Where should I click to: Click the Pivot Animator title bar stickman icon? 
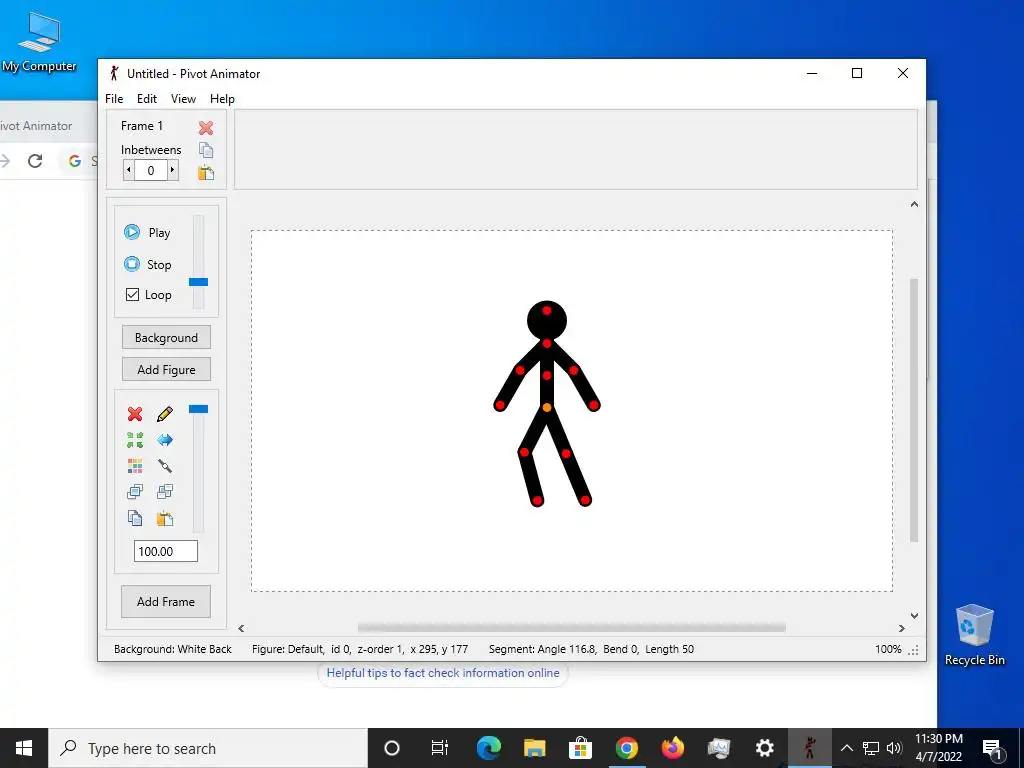(114, 73)
